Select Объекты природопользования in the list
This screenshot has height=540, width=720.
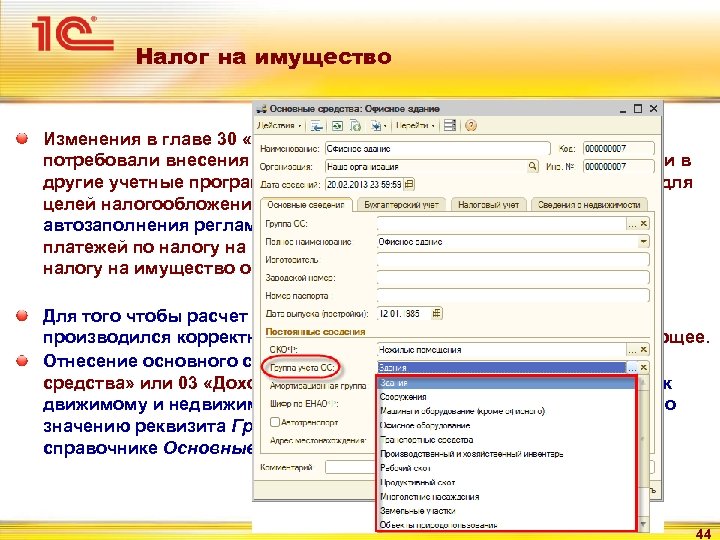click(x=507, y=524)
